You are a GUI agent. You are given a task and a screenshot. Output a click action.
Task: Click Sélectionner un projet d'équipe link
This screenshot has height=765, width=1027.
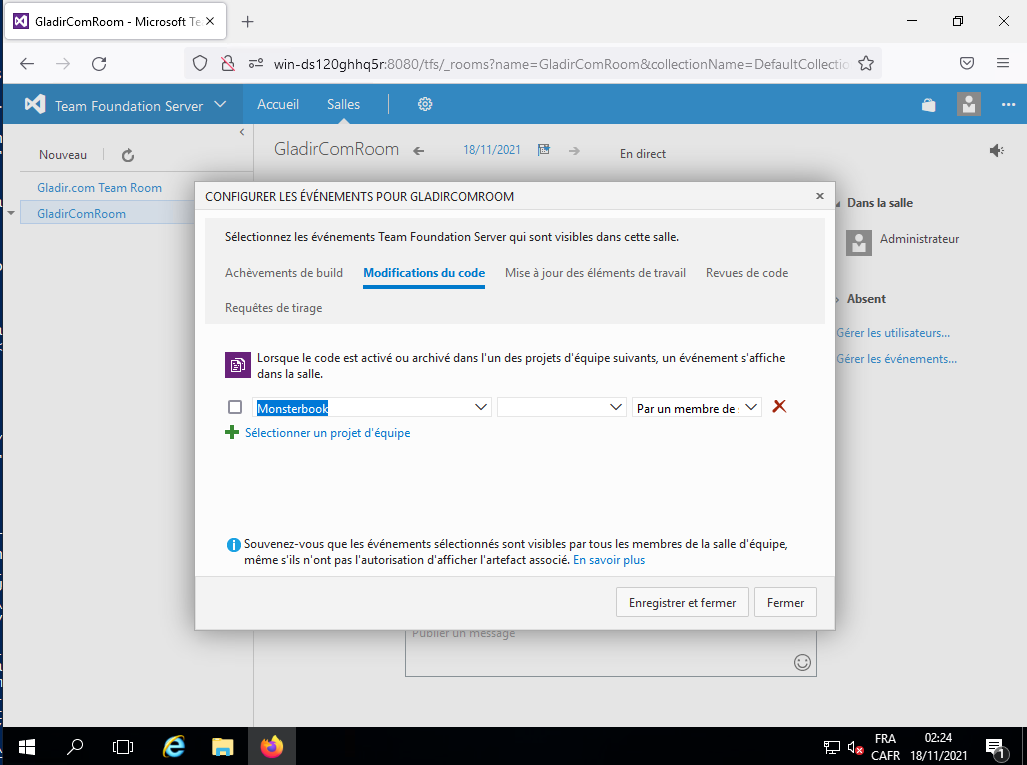click(327, 433)
